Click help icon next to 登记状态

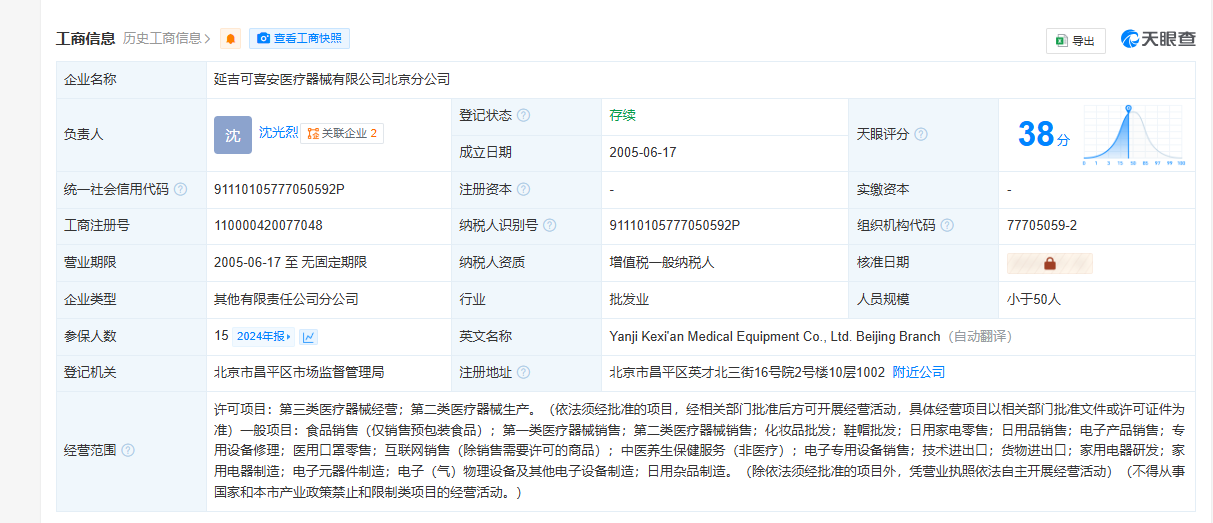pos(524,115)
